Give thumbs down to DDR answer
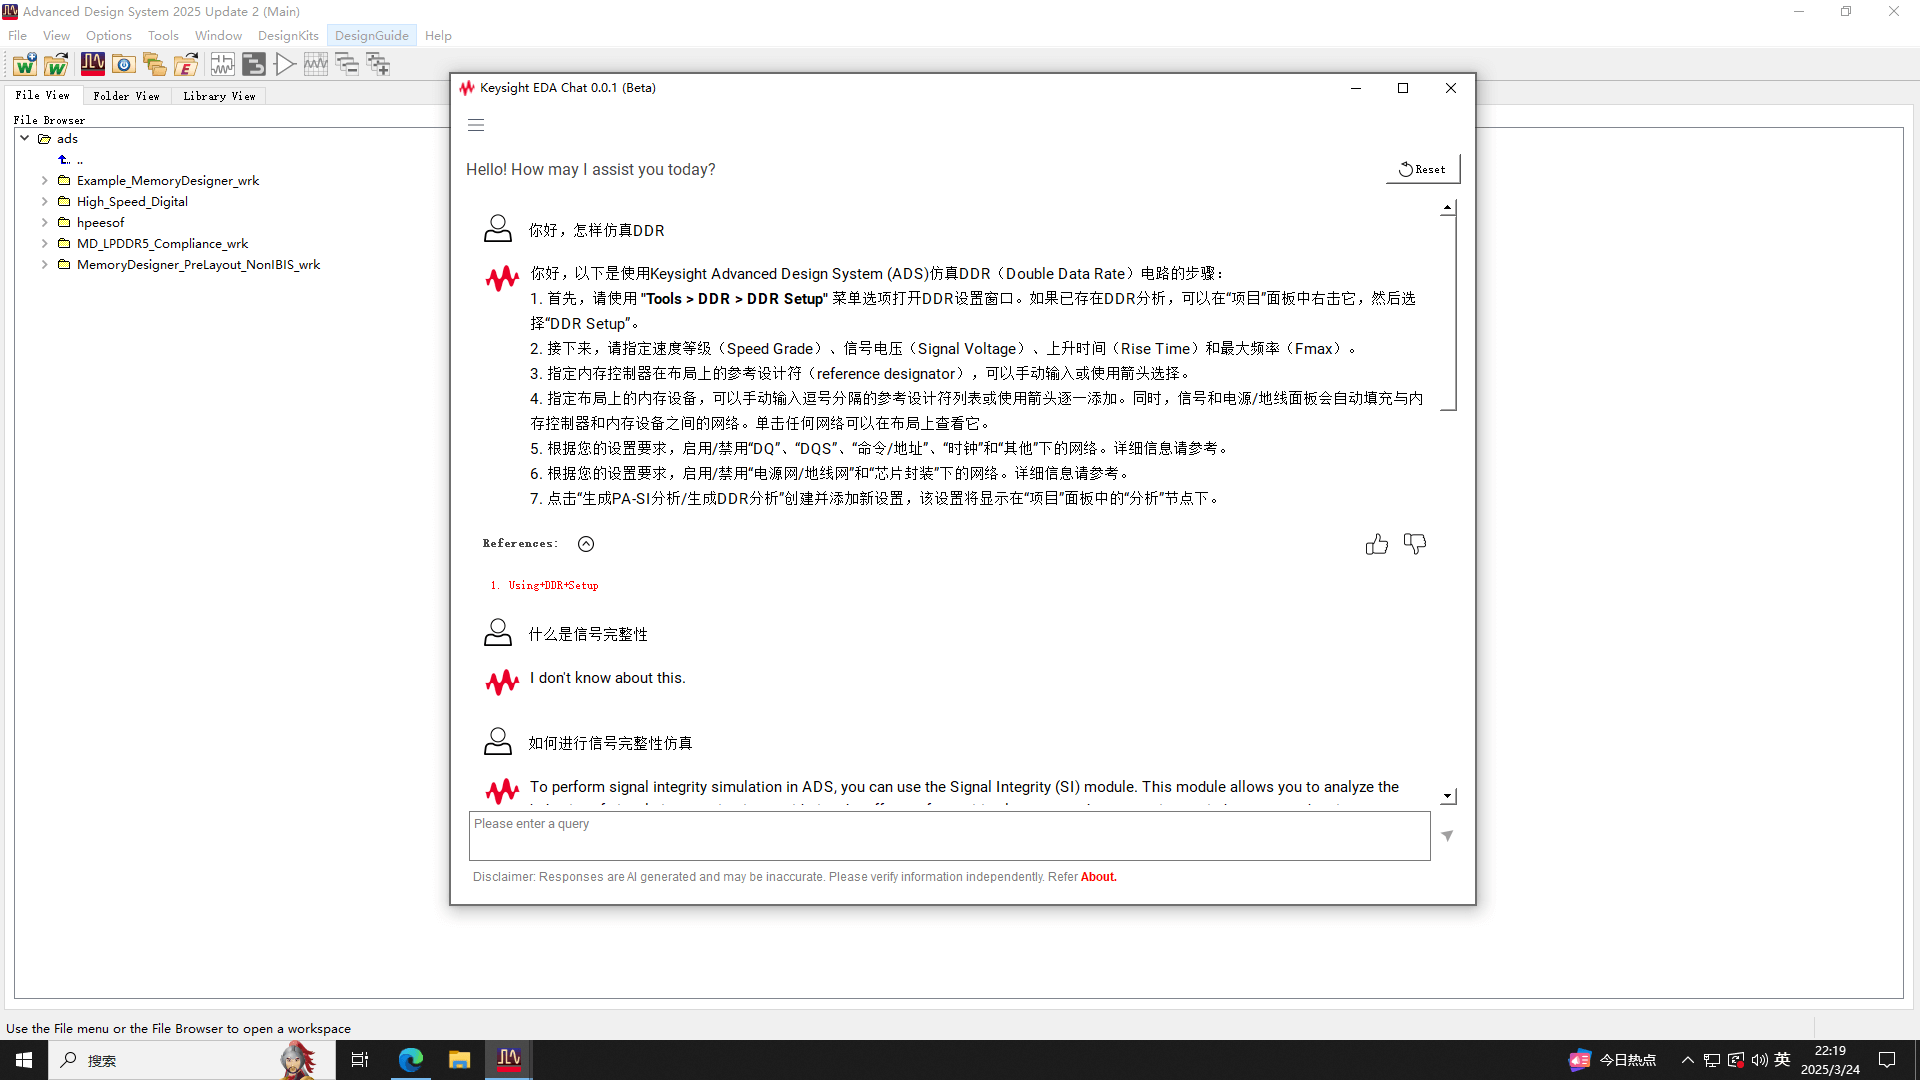This screenshot has height=1080, width=1920. tap(1415, 544)
